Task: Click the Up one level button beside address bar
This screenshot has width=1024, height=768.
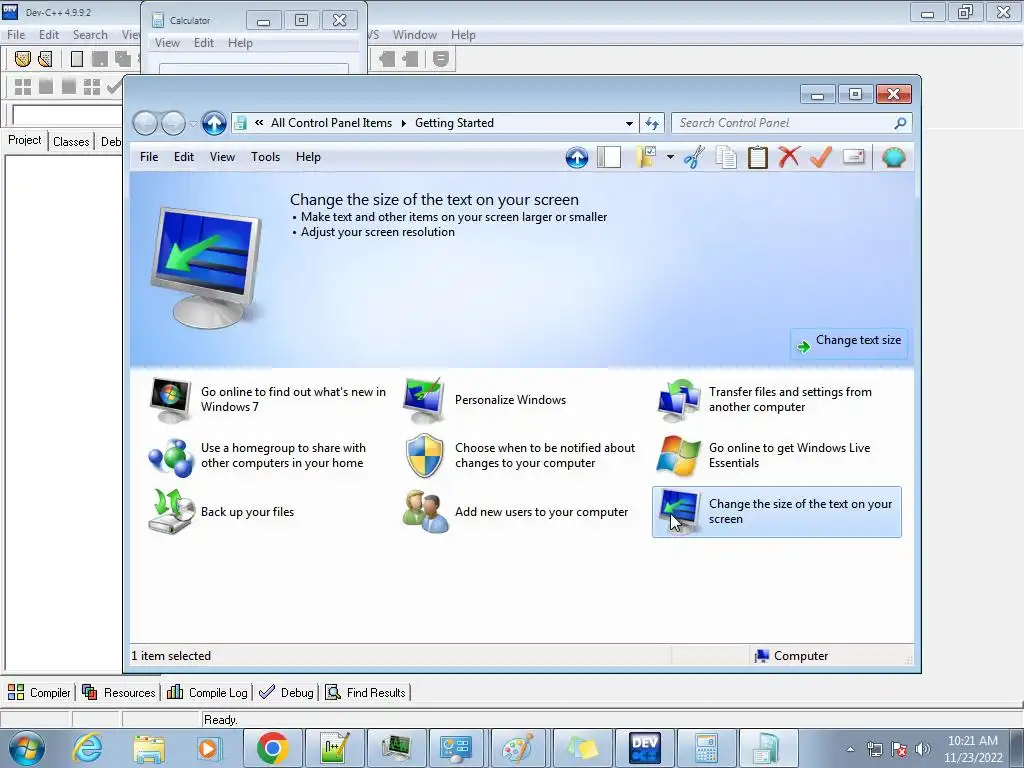Action: pyautogui.click(x=214, y=123)
